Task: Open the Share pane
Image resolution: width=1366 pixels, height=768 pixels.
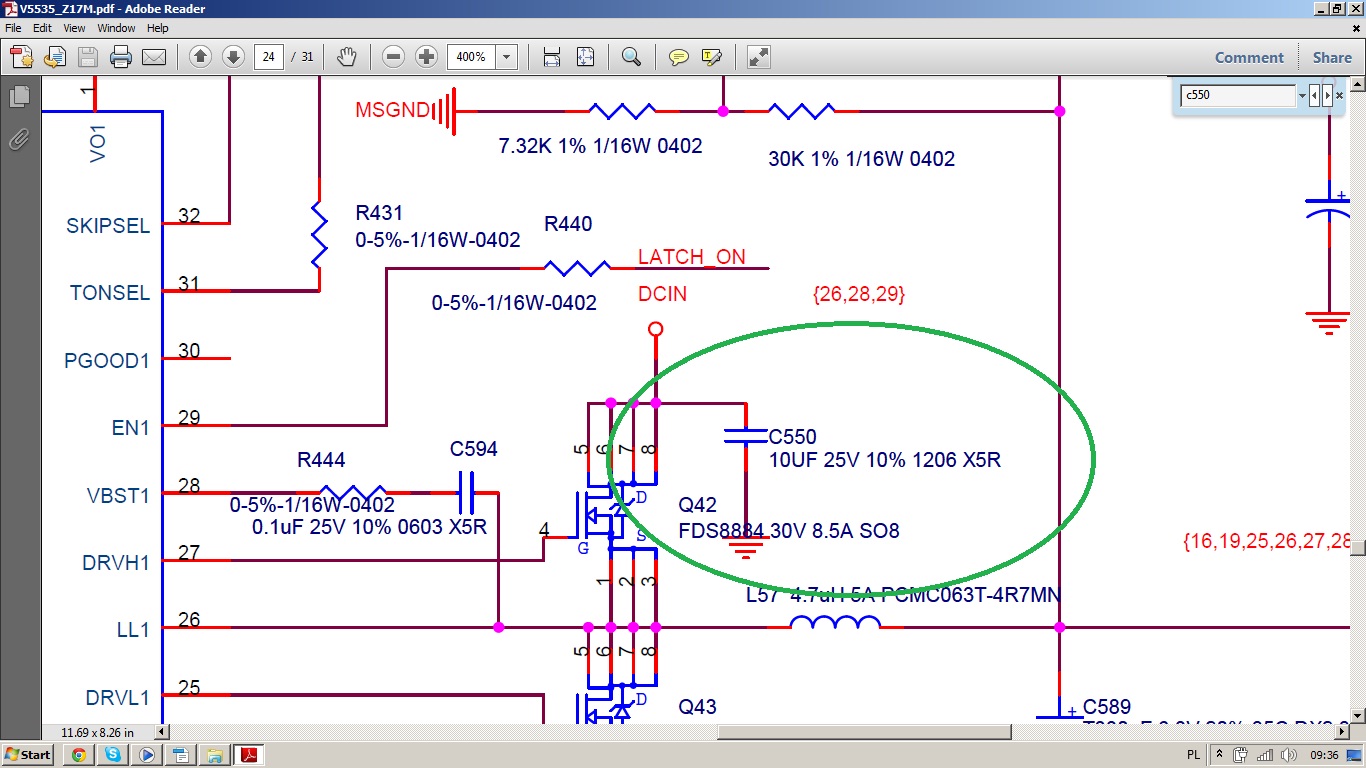Action: point(1332,57)
